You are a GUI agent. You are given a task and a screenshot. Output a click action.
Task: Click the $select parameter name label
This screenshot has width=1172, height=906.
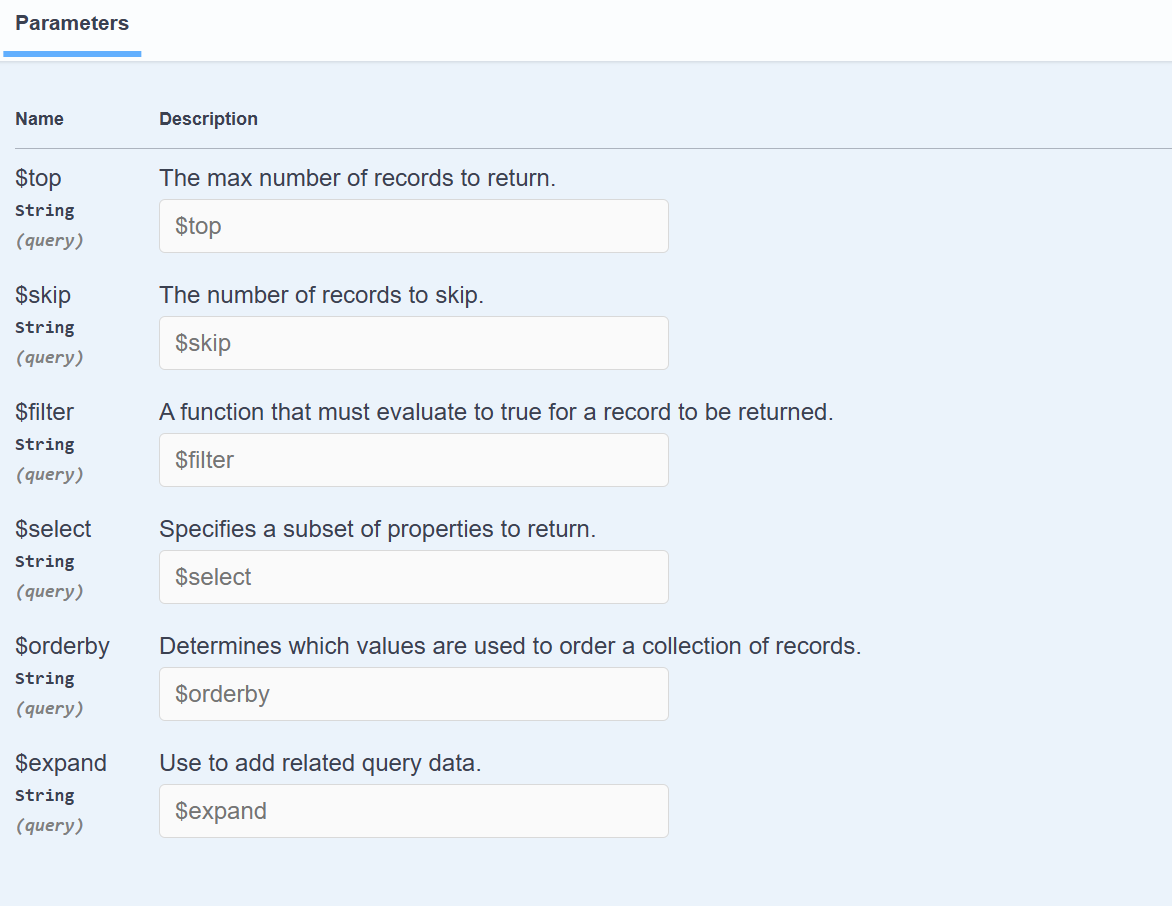click(x=53, y=529)
